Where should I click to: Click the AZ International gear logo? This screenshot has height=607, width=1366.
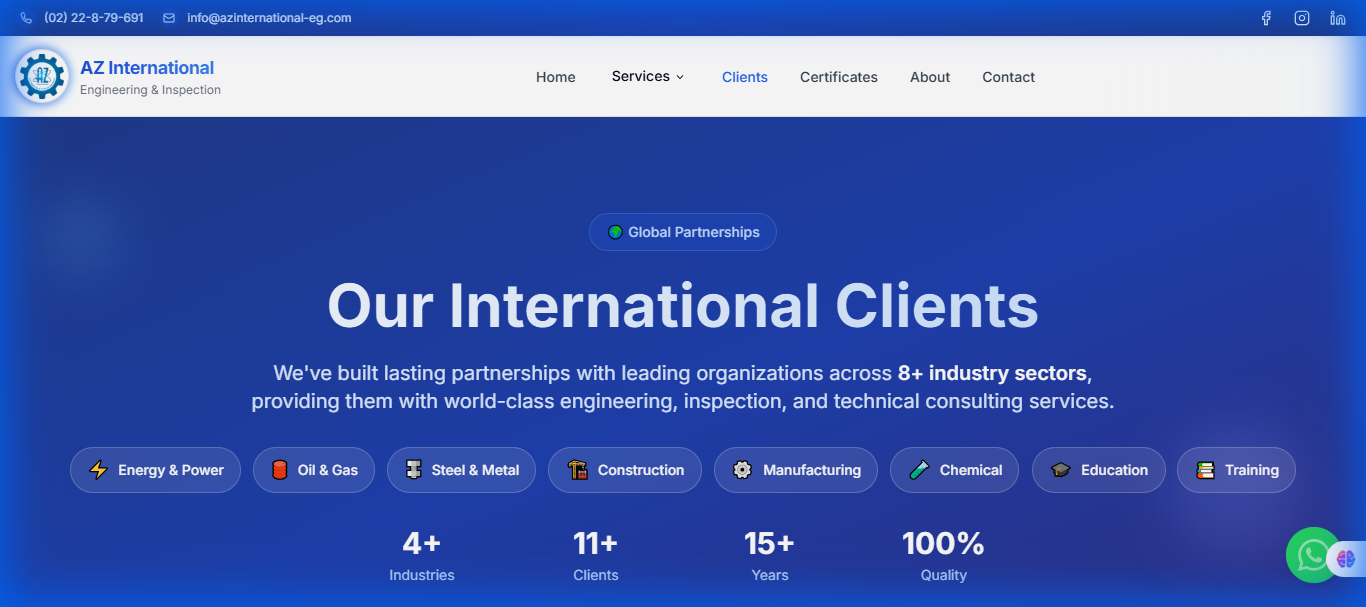point(41,76)
